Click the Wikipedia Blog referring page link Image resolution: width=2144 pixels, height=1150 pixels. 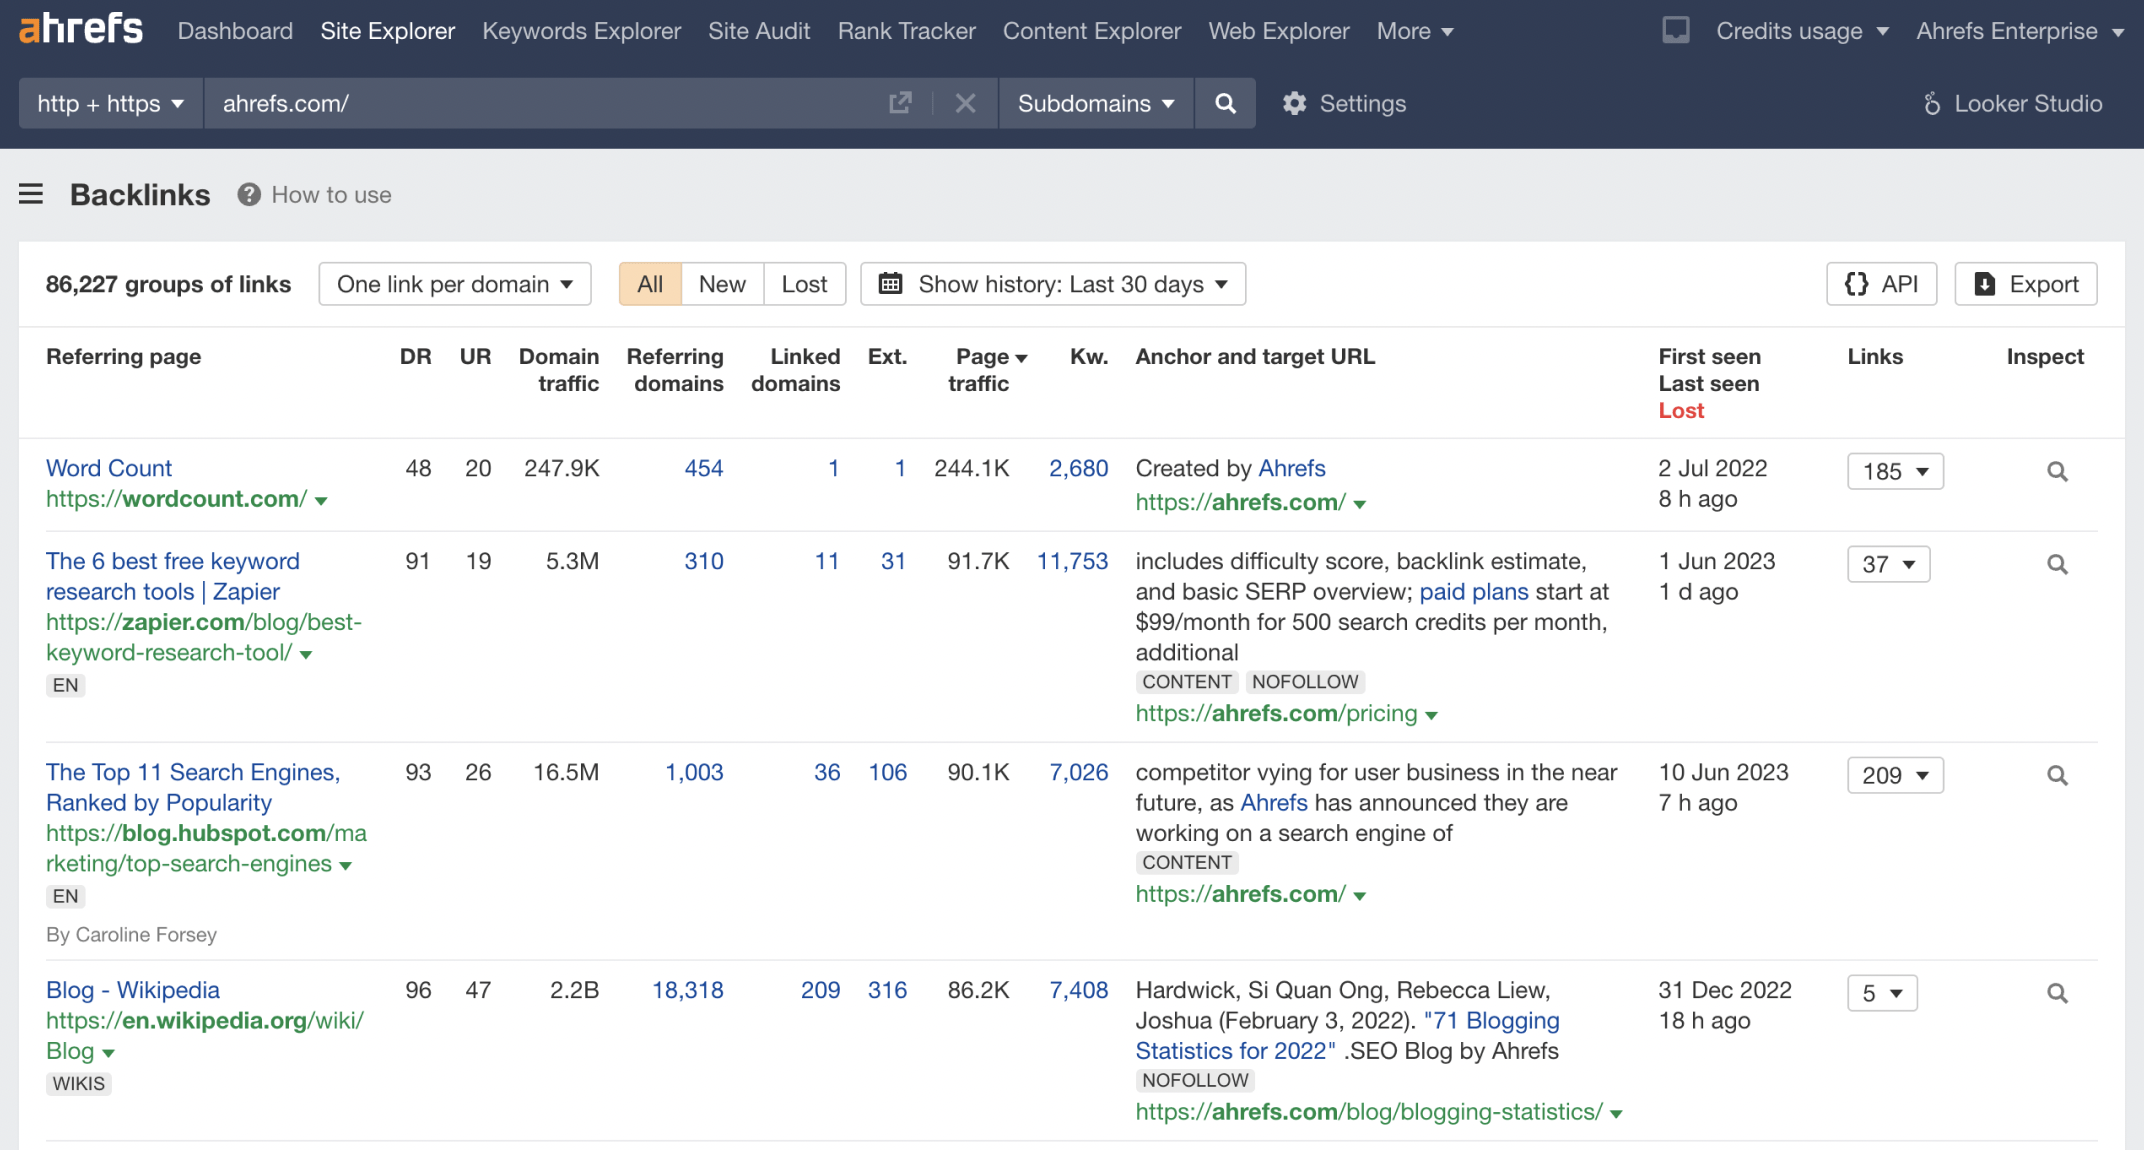[132, 990]
